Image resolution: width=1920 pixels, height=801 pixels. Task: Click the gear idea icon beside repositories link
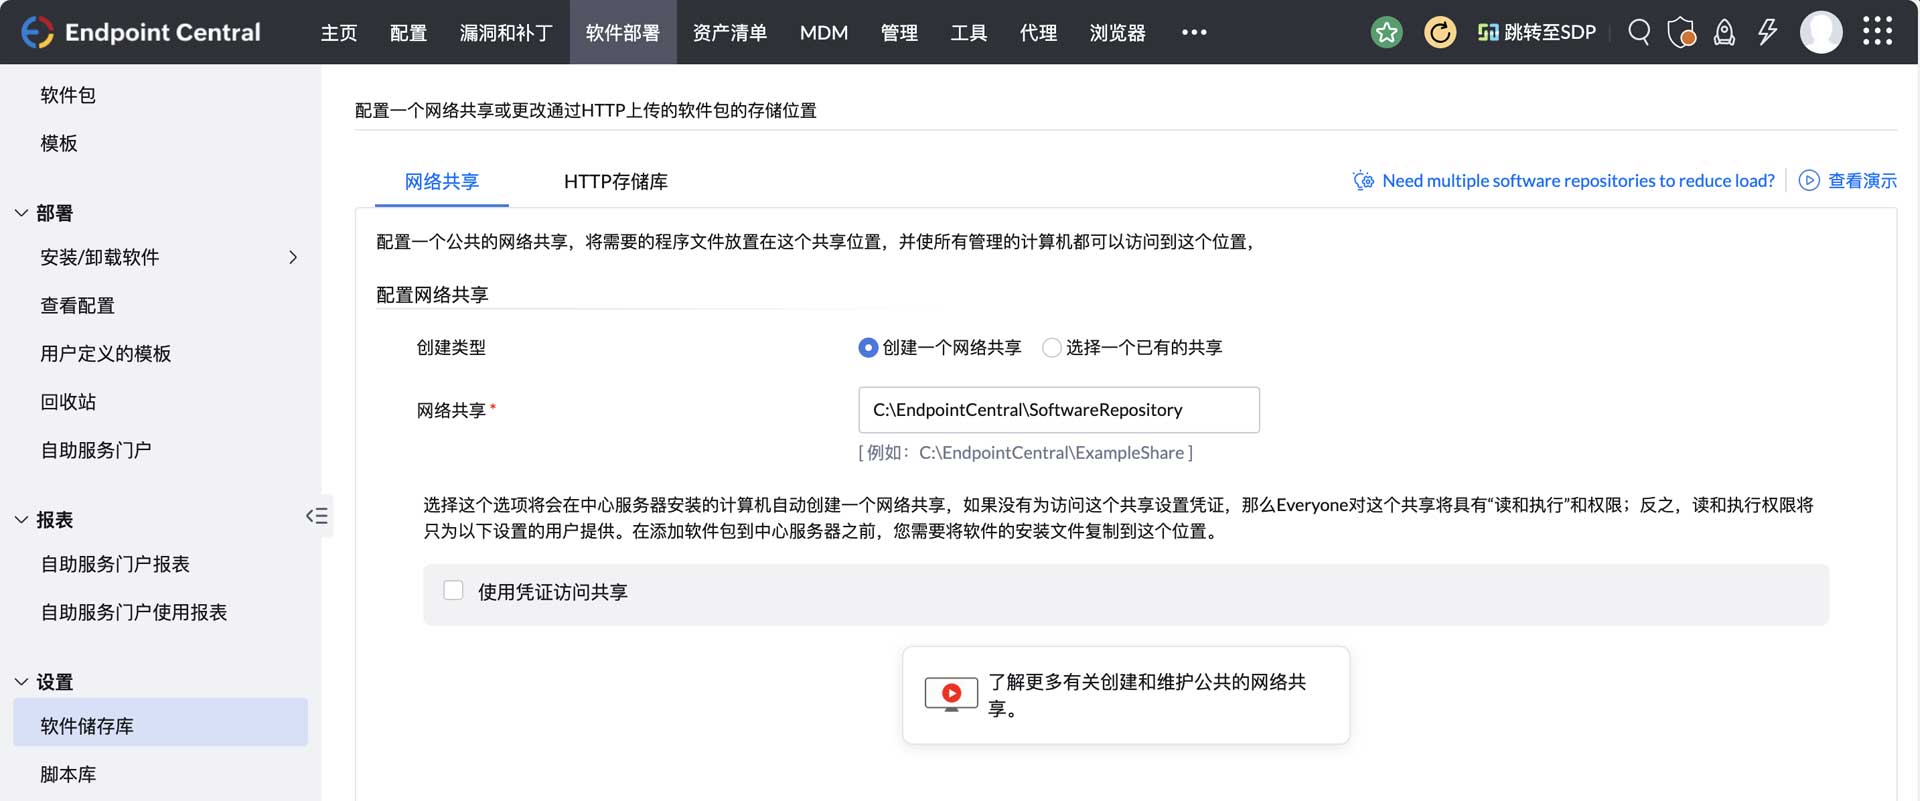(1363, 180)
